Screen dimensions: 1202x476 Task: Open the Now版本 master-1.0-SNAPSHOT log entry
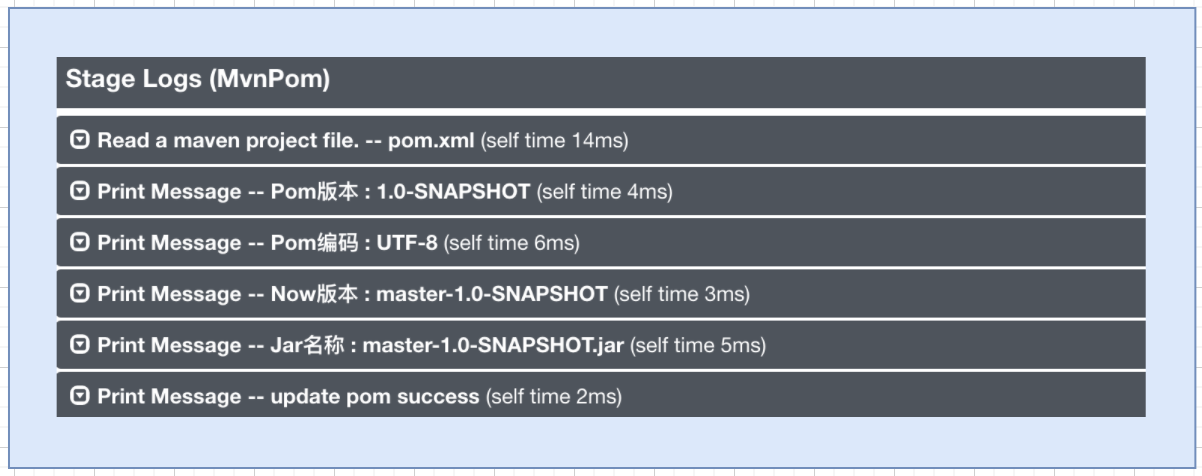tap(601, 294)
